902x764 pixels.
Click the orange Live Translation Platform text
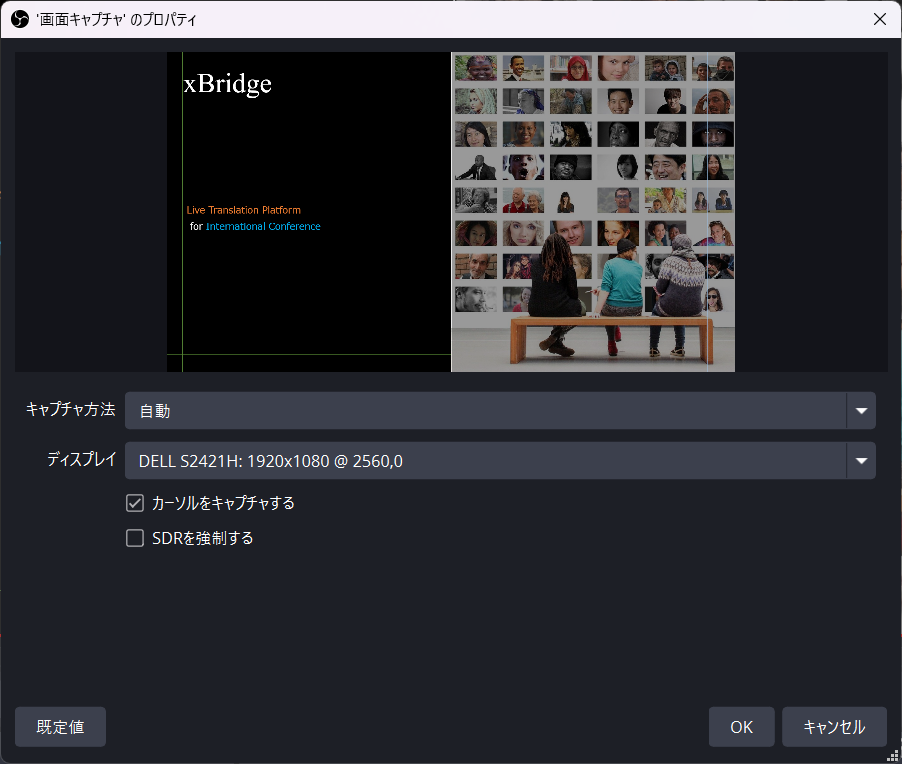coord(243,210)
